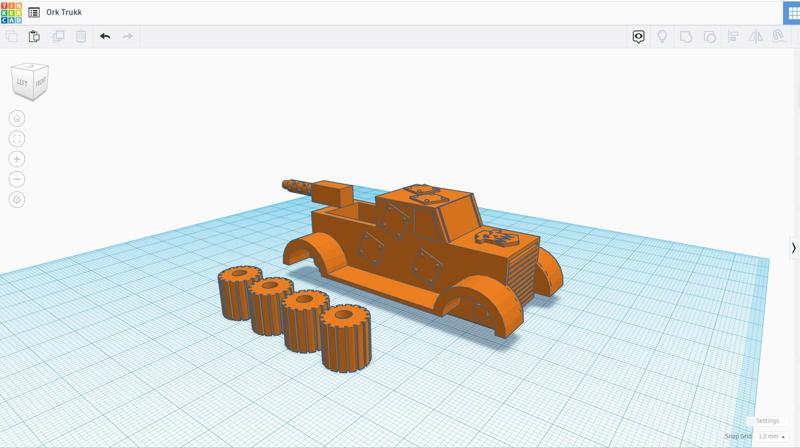Click the Duplicate and repeat icon
The height and width of the screenshot is (448, 800).
58,36
